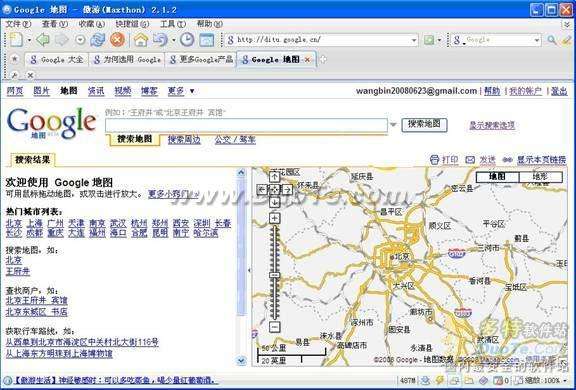576x390 pixels.
Task: Open the 工具 menu
Action: click(173, 24)
